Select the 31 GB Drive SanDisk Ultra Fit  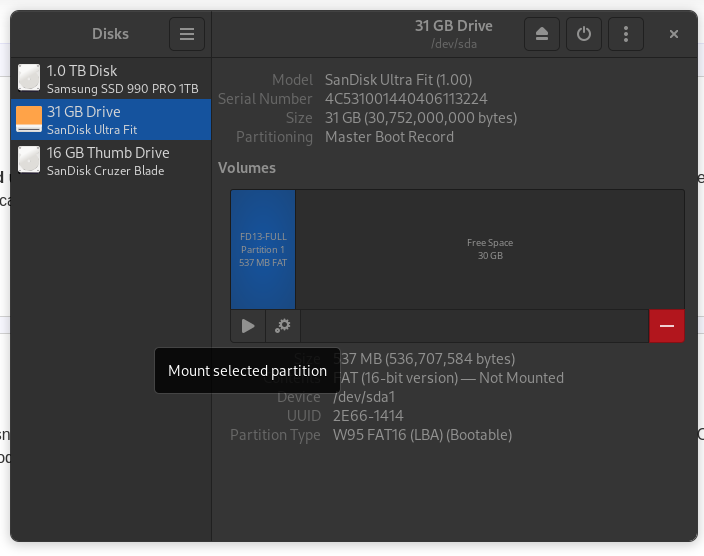pyautogui.click(x=111, y=119)
